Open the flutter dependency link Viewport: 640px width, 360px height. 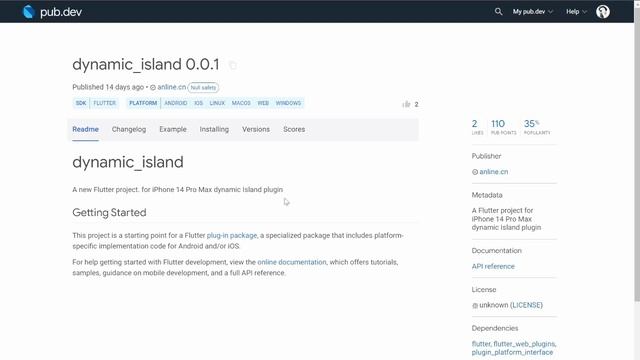481,344
